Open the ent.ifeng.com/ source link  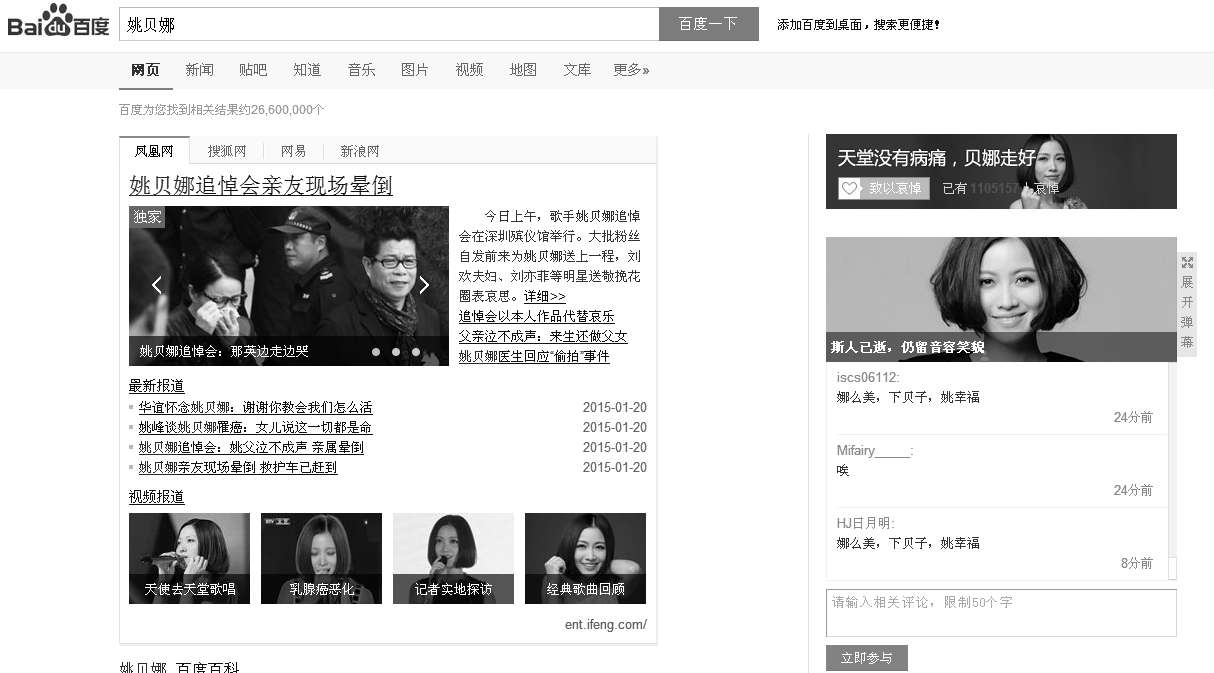605,625
